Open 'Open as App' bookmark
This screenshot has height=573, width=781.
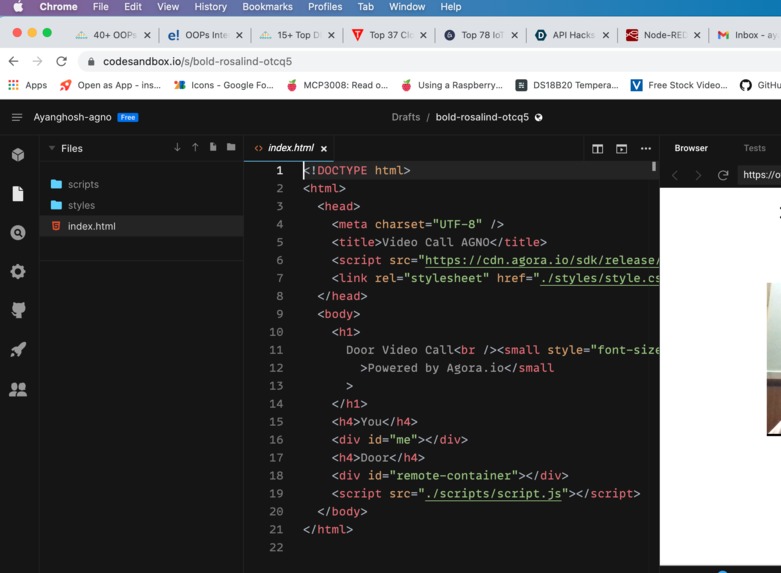[110, 85]
